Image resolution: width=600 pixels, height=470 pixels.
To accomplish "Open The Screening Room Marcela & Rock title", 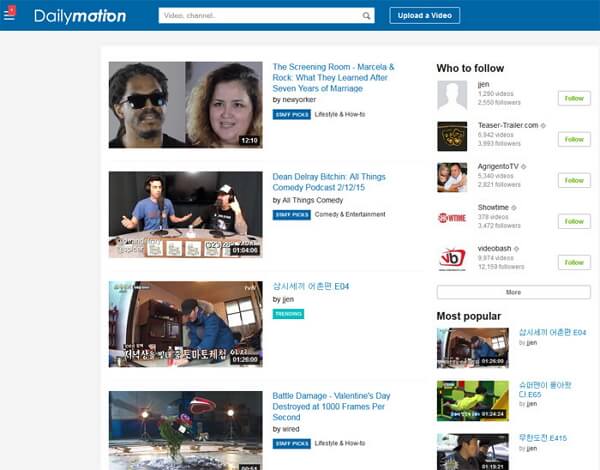I will coord(333,78).
